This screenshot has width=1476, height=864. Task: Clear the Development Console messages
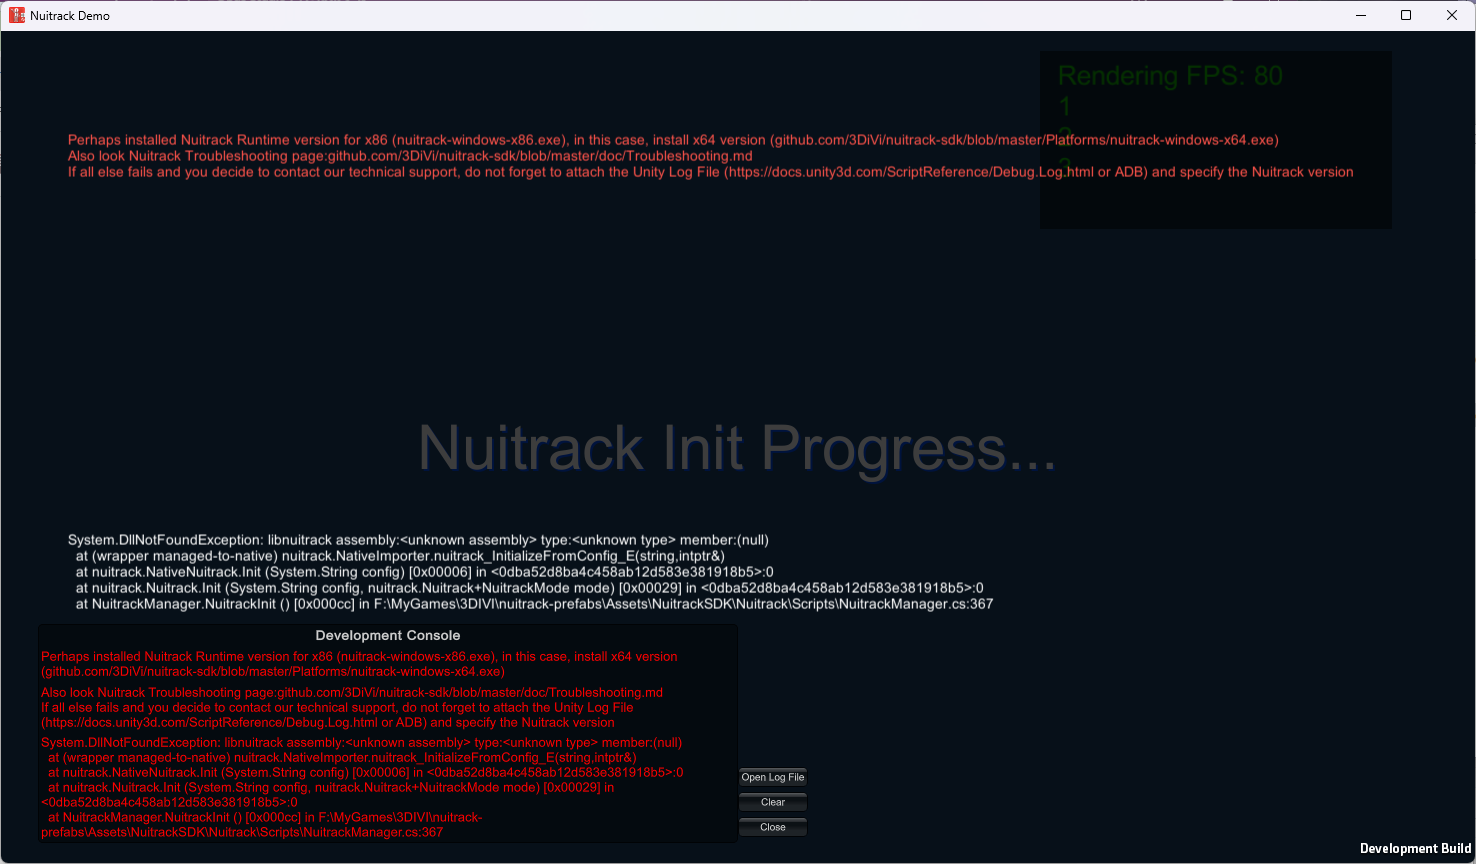pyautogui.click(x=772, y=802)
